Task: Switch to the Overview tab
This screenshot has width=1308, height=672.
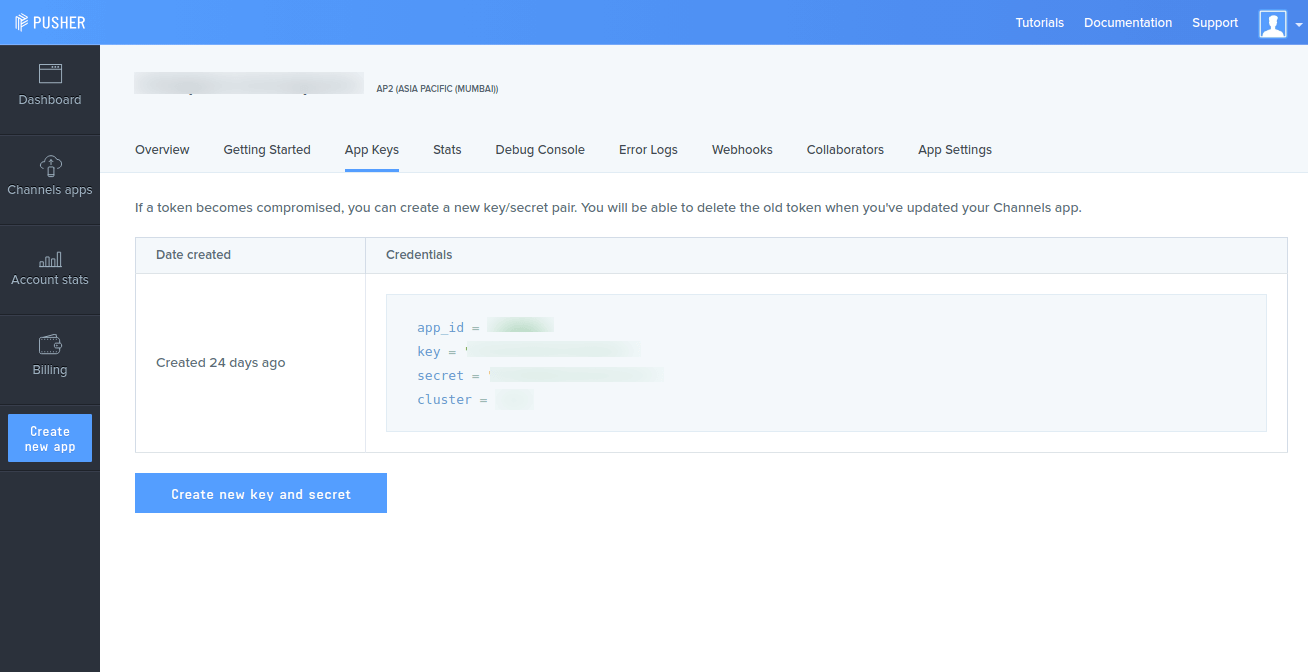Action: tap(162, 150)
